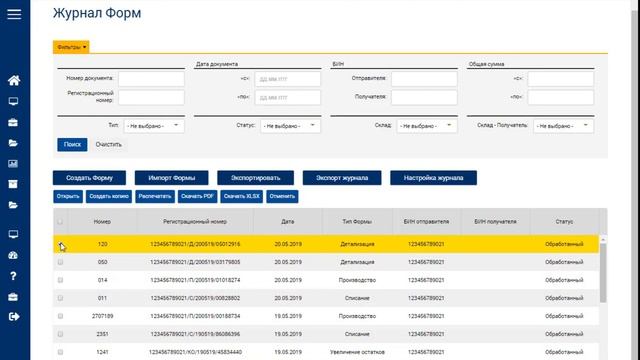The height and width of the screenshot is (360, 640).
Task: Check the checkbox for row 2351
Action: pyautogui.click(x=60, y=334)
